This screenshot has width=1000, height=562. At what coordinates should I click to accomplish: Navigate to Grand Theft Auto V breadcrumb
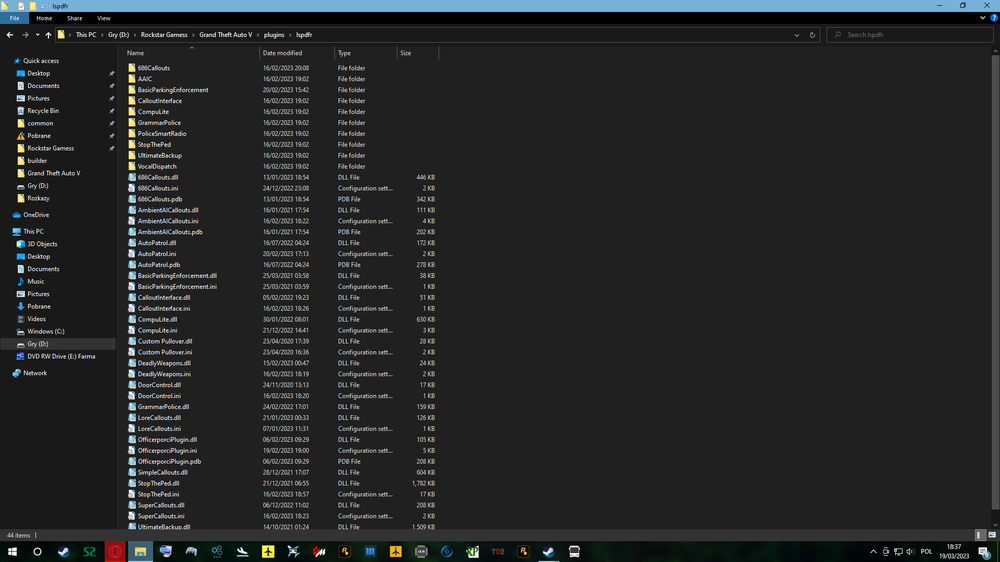pyautogui.click(x=225, y=35)
